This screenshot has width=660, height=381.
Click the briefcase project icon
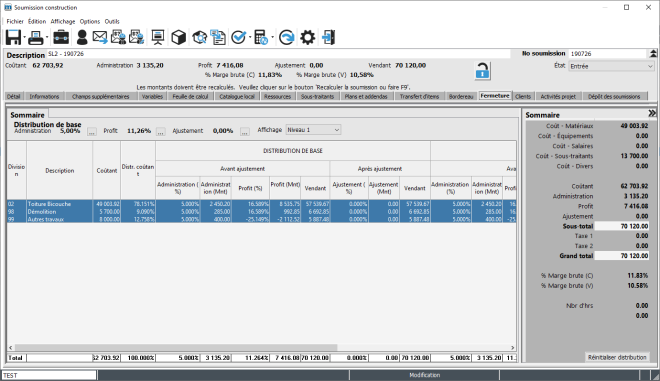[61, 37]
